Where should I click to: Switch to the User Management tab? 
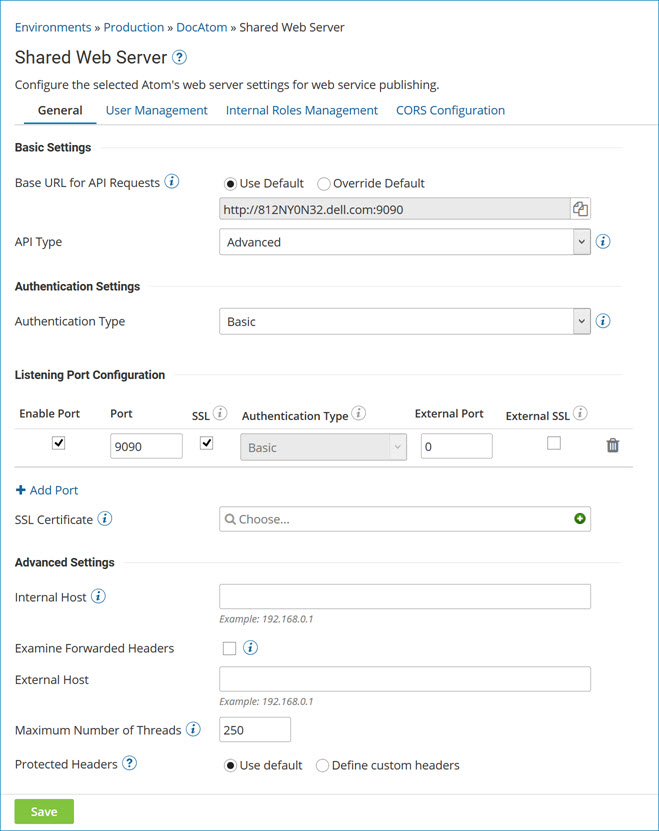pos(156,110)
